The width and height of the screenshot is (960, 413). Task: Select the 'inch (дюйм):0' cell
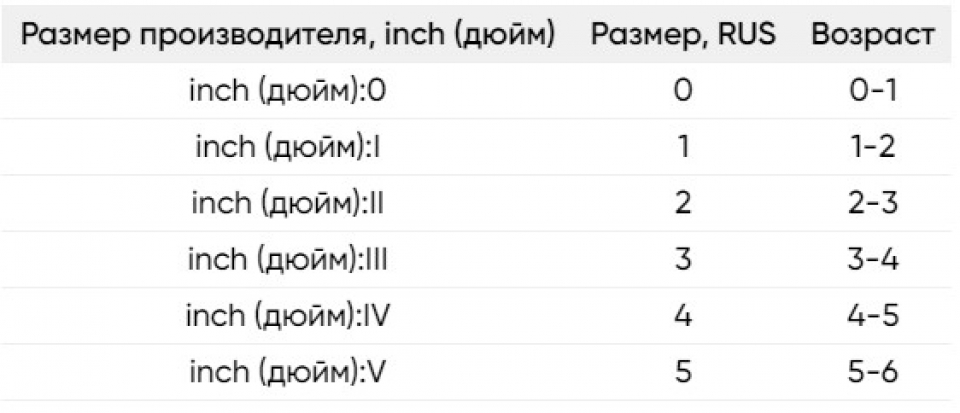pyautogui.click(x=288, y=91)
